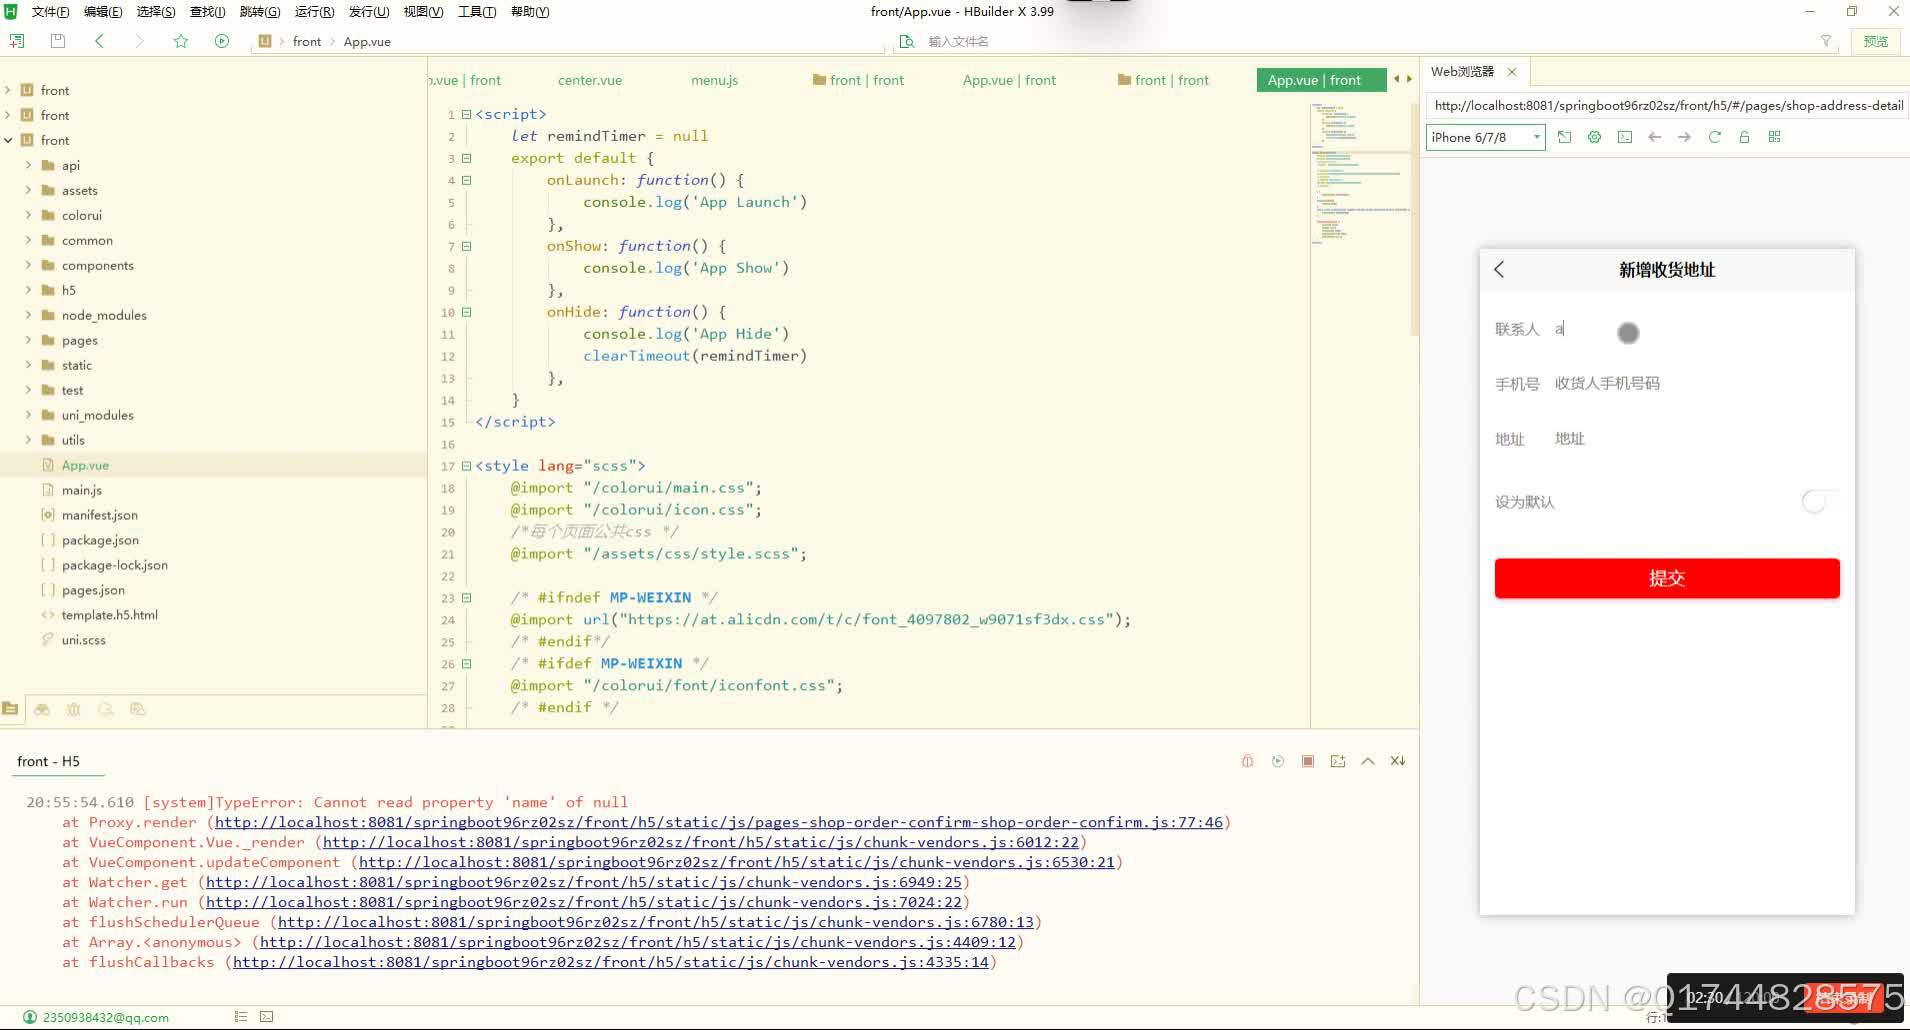Click the debug bug icon in the console toolbar
The width and height of the screenshot is (1910, 1030).
(x=1247, y=761)
